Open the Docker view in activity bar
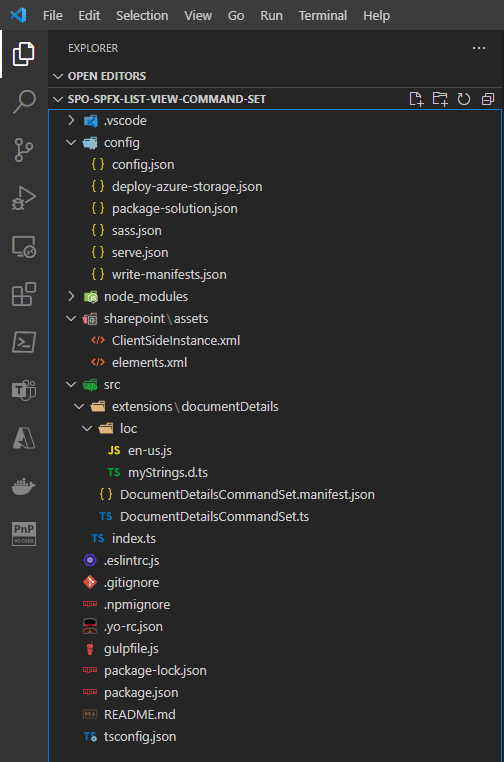This screenshot has width=504, height=762. [x=24, y=486]
